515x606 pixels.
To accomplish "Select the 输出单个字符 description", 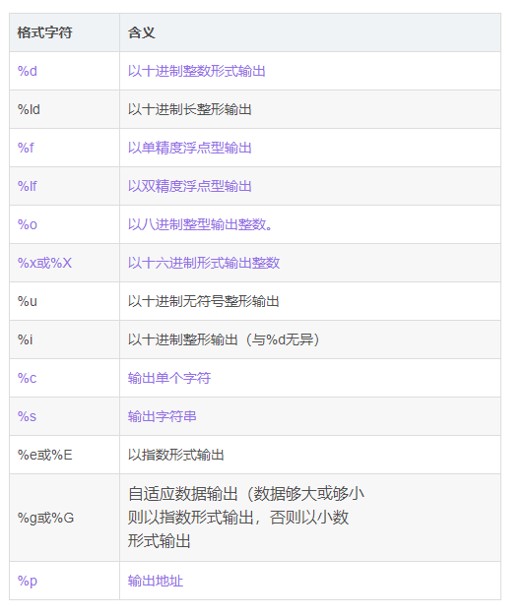I will pyautogui.click(x=169, y=378).
